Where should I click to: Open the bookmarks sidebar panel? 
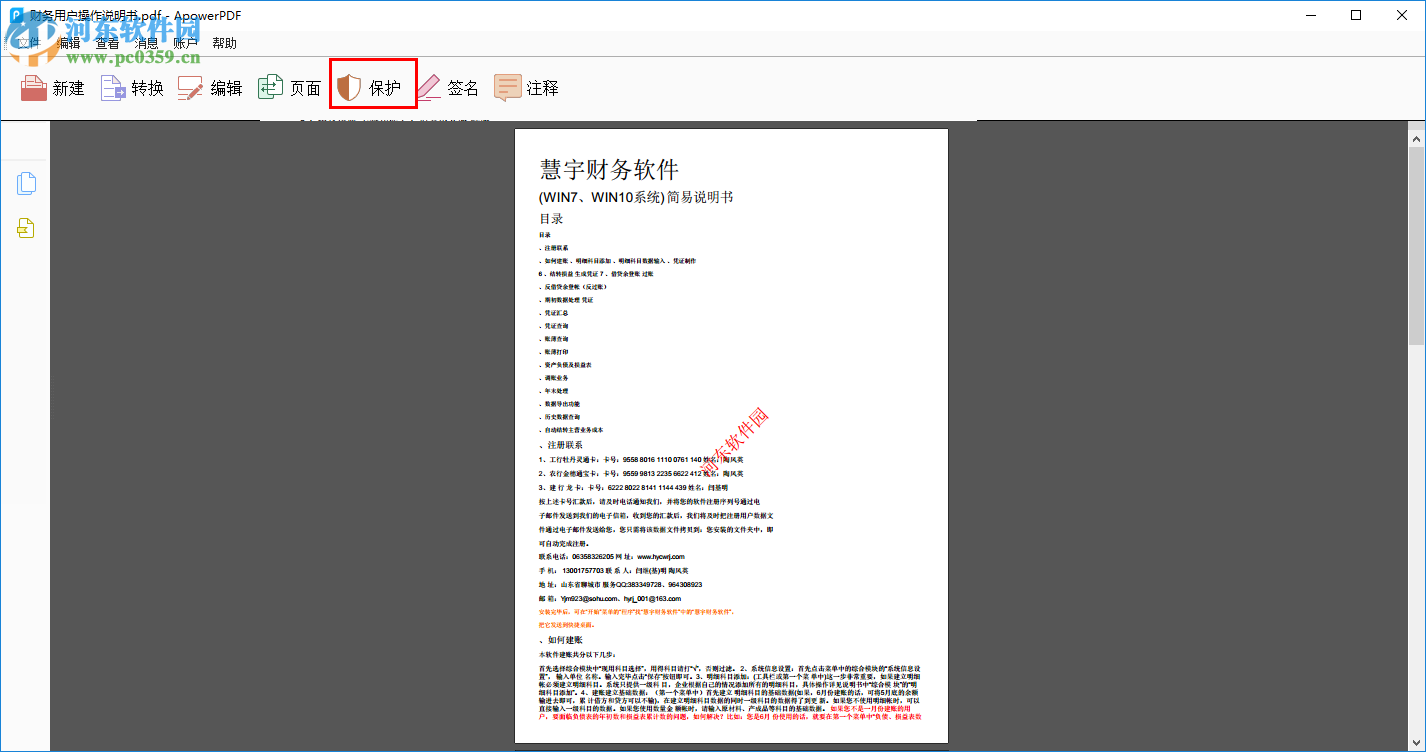click(26, 228)
